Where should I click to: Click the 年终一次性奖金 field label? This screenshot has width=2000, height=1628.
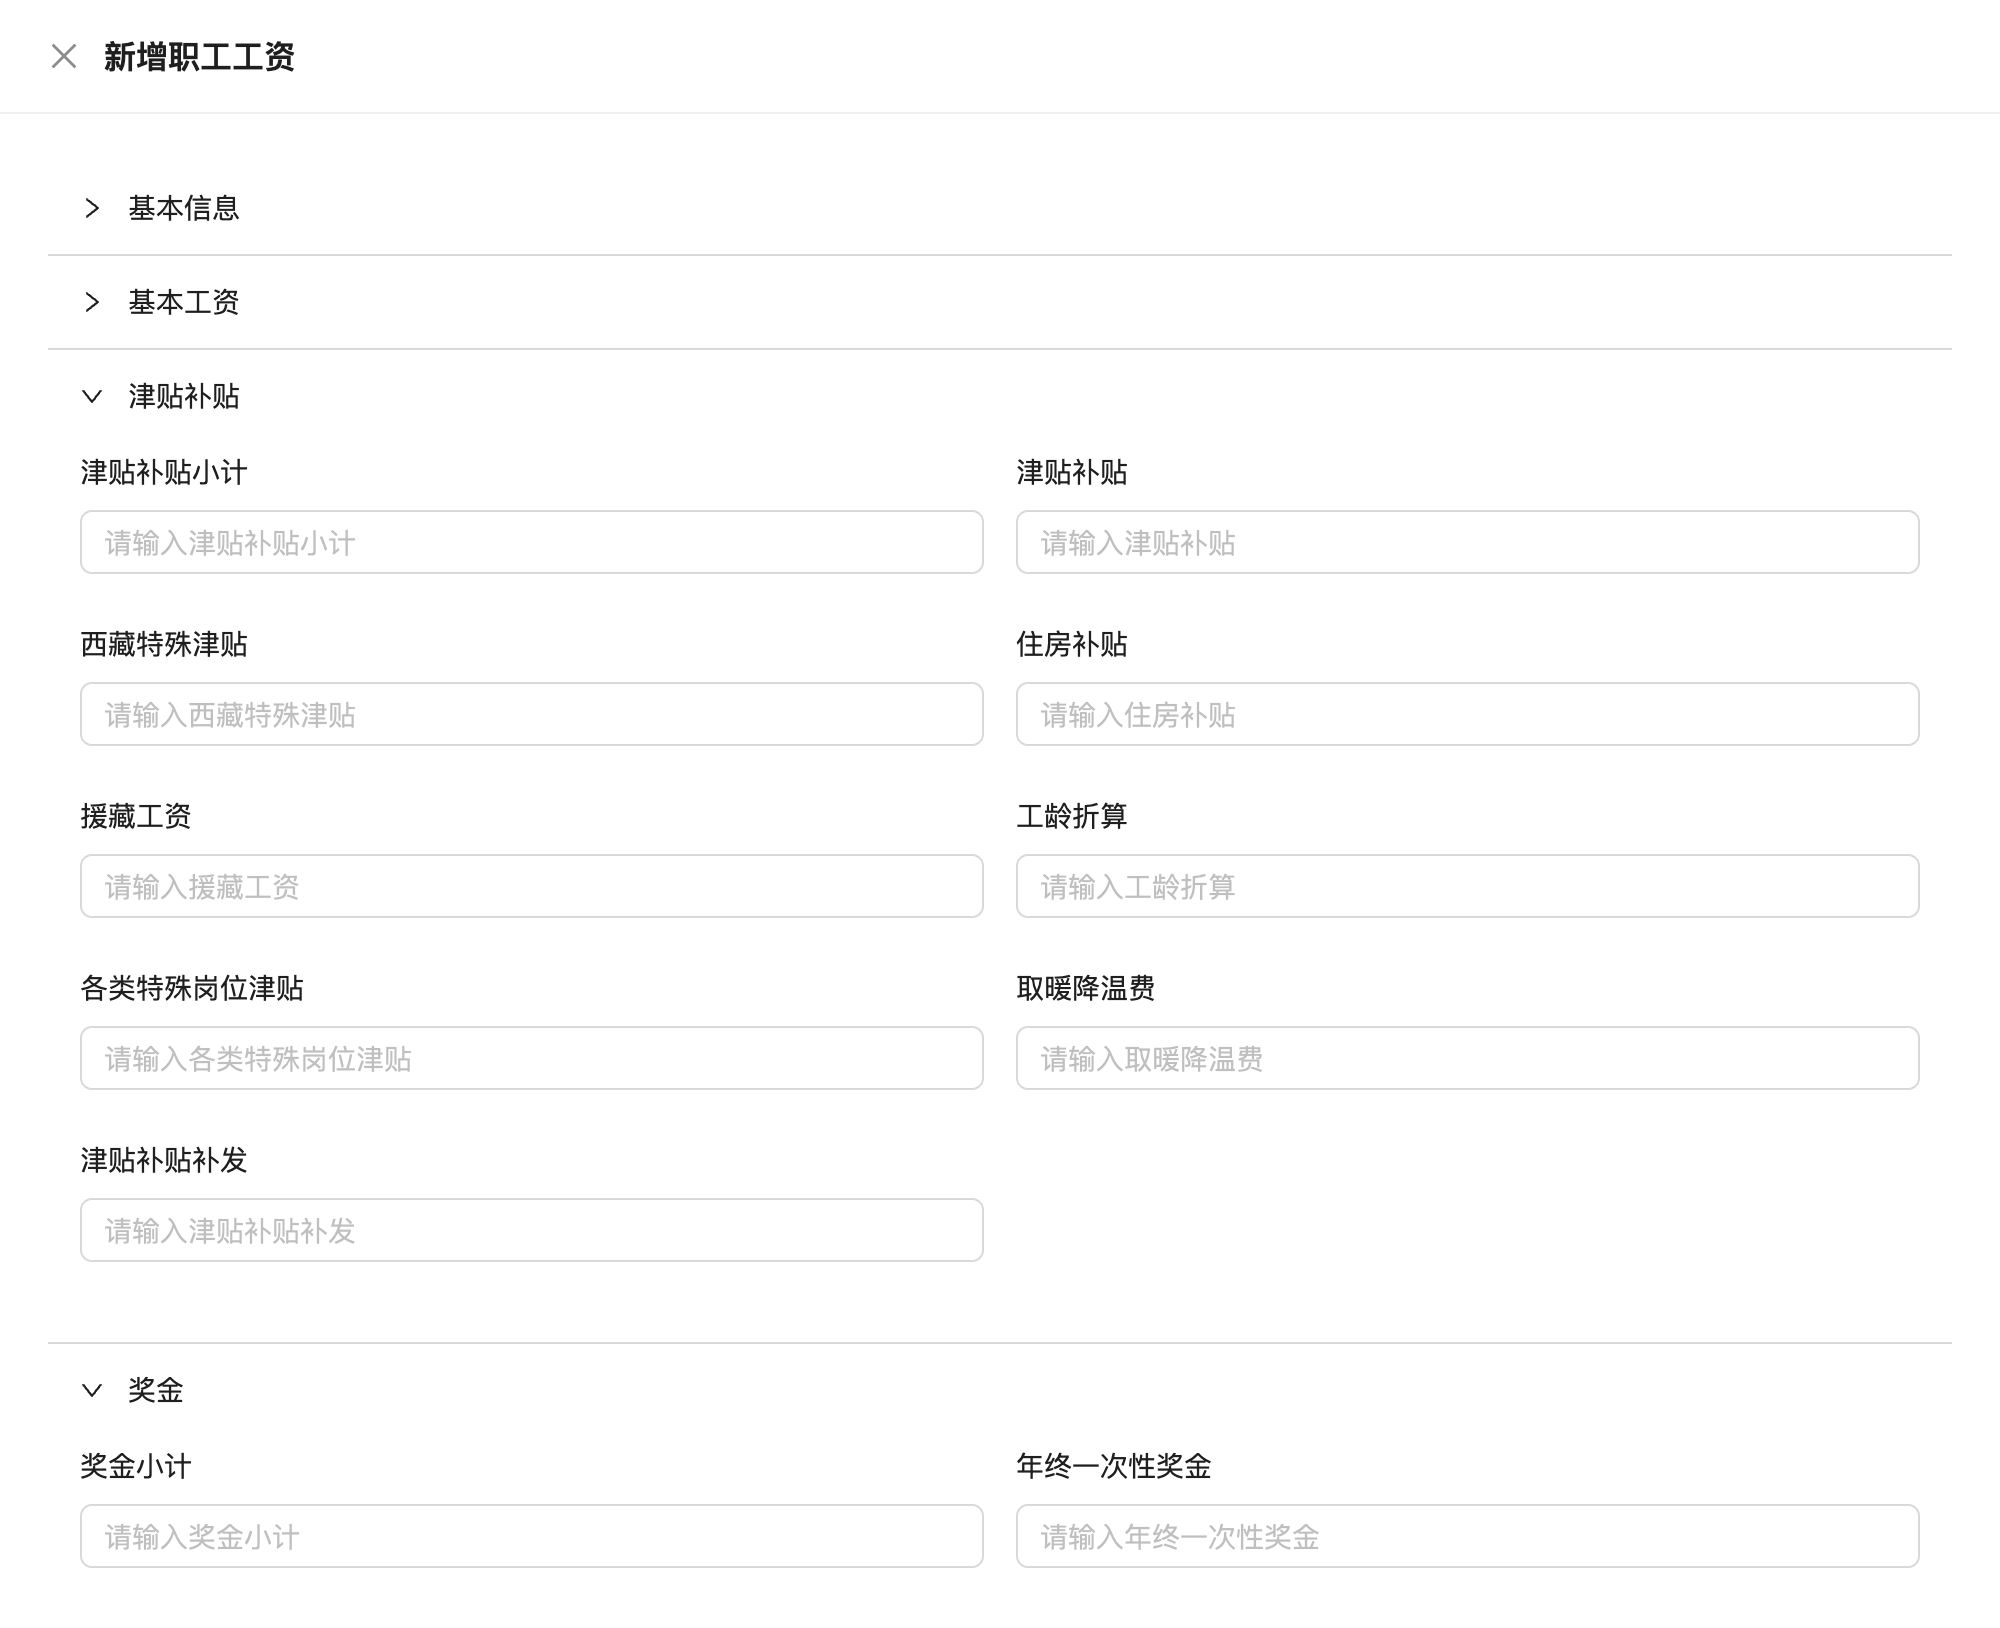[1114, 1466]
